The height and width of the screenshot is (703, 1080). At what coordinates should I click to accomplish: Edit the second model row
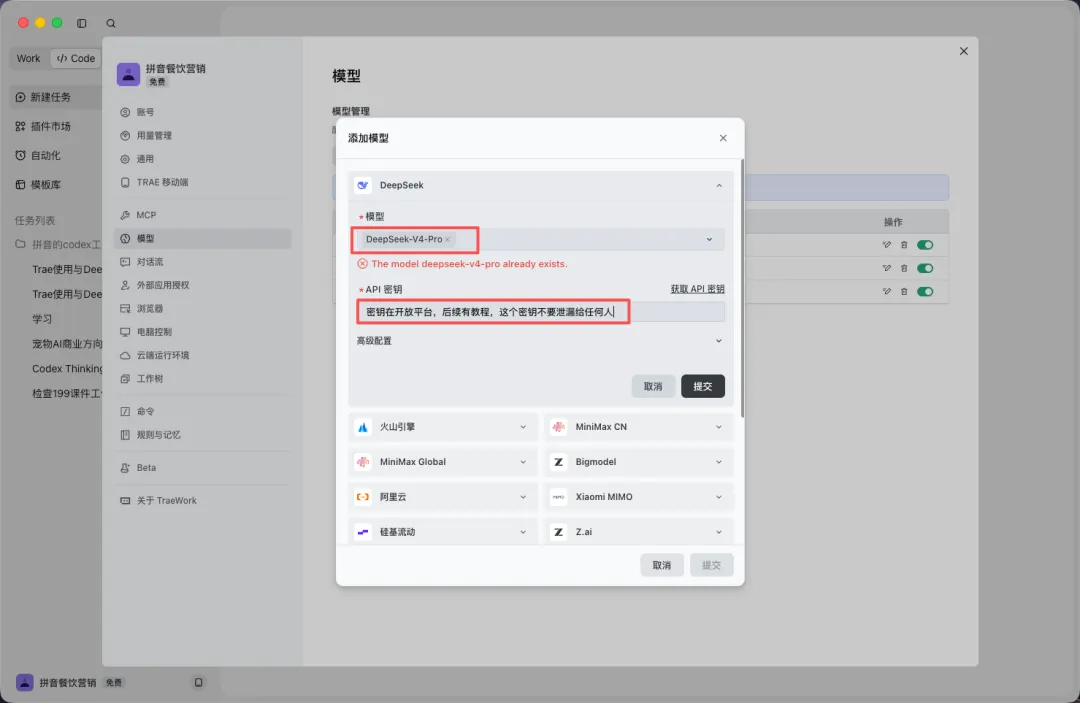(x=886, y=269)
